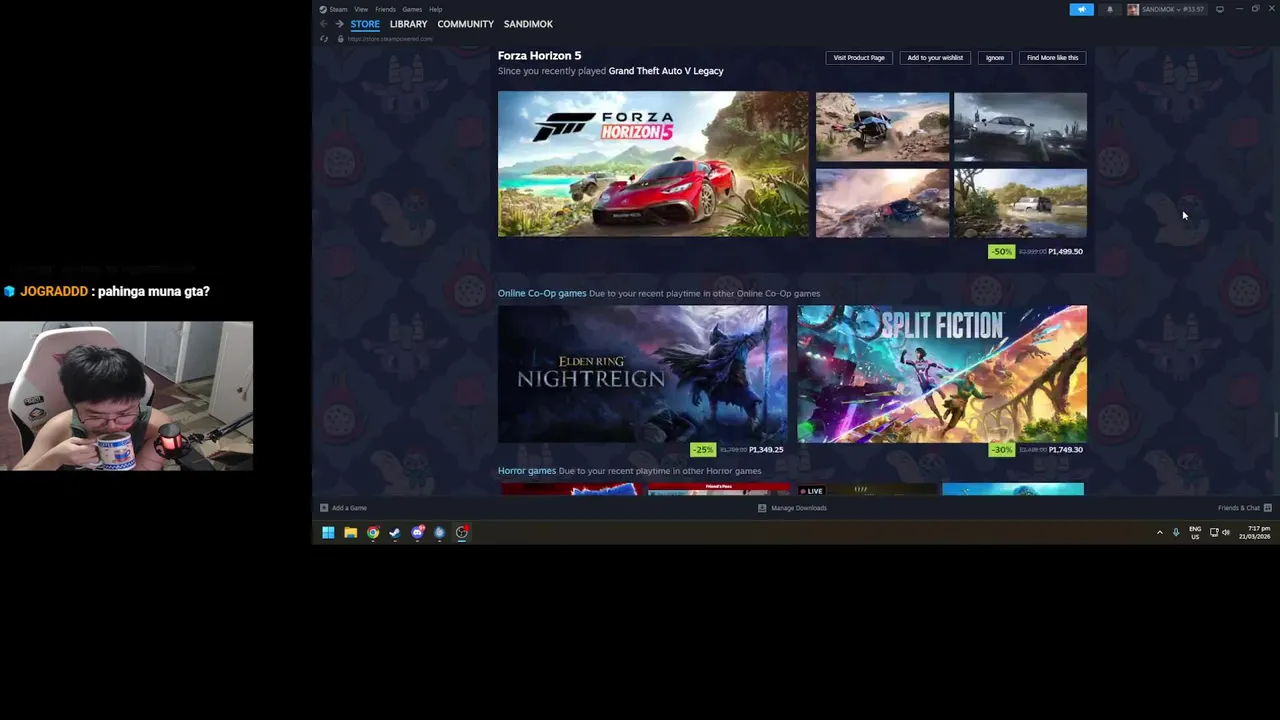Open the Forza Horizon 5 title link
Screen dimensions: 1280x720
539,56
